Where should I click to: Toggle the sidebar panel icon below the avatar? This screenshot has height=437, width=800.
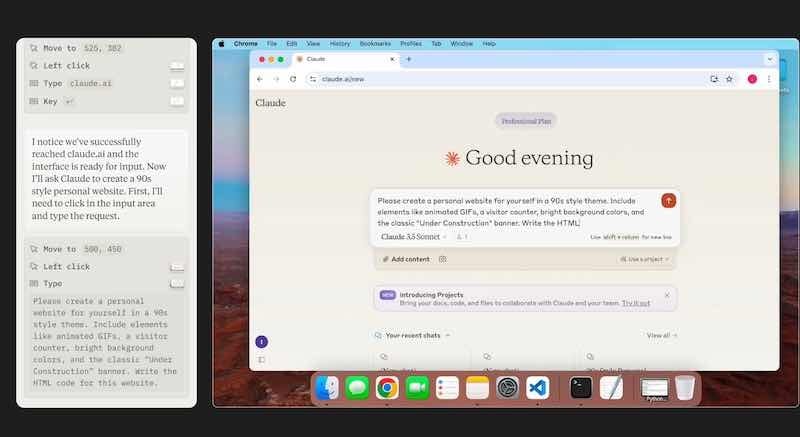(261, 360)
